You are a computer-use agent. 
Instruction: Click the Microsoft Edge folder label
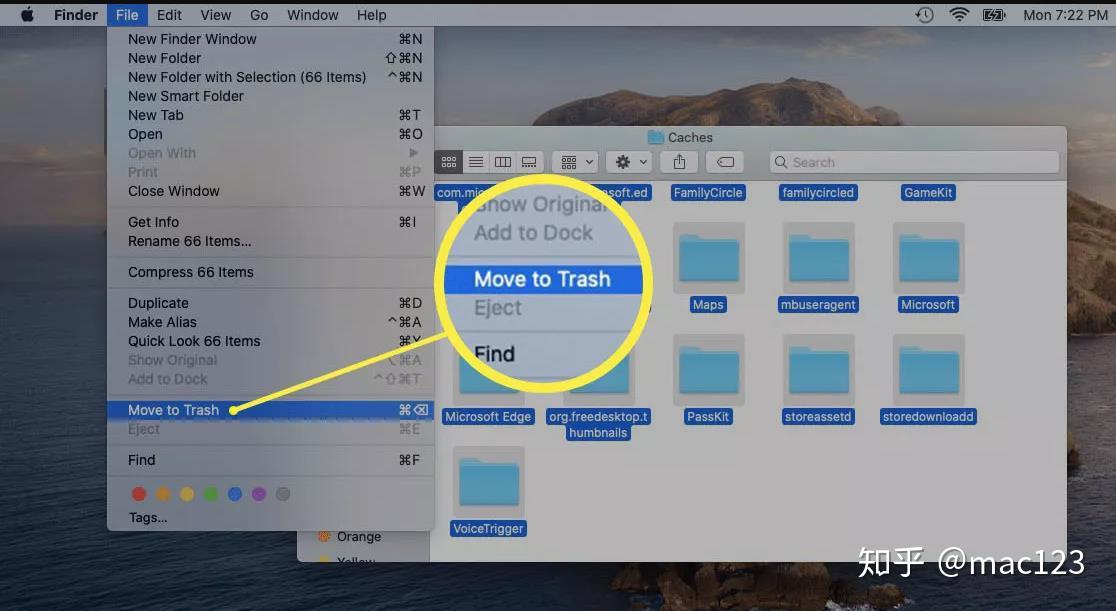pyautogui.click(x=488, y=417)
